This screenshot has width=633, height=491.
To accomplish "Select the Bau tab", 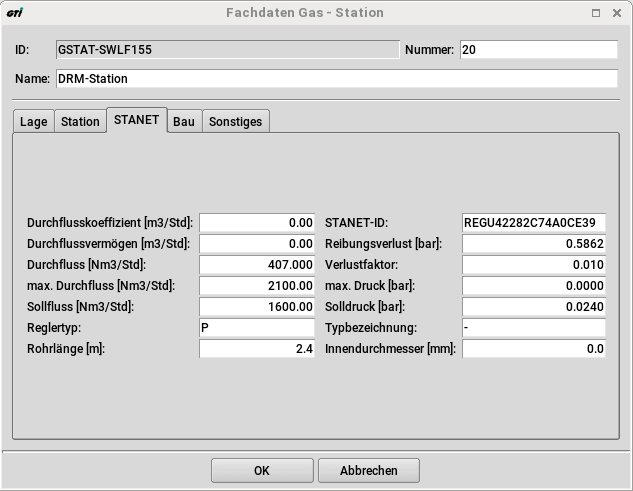I will point(184,122).
